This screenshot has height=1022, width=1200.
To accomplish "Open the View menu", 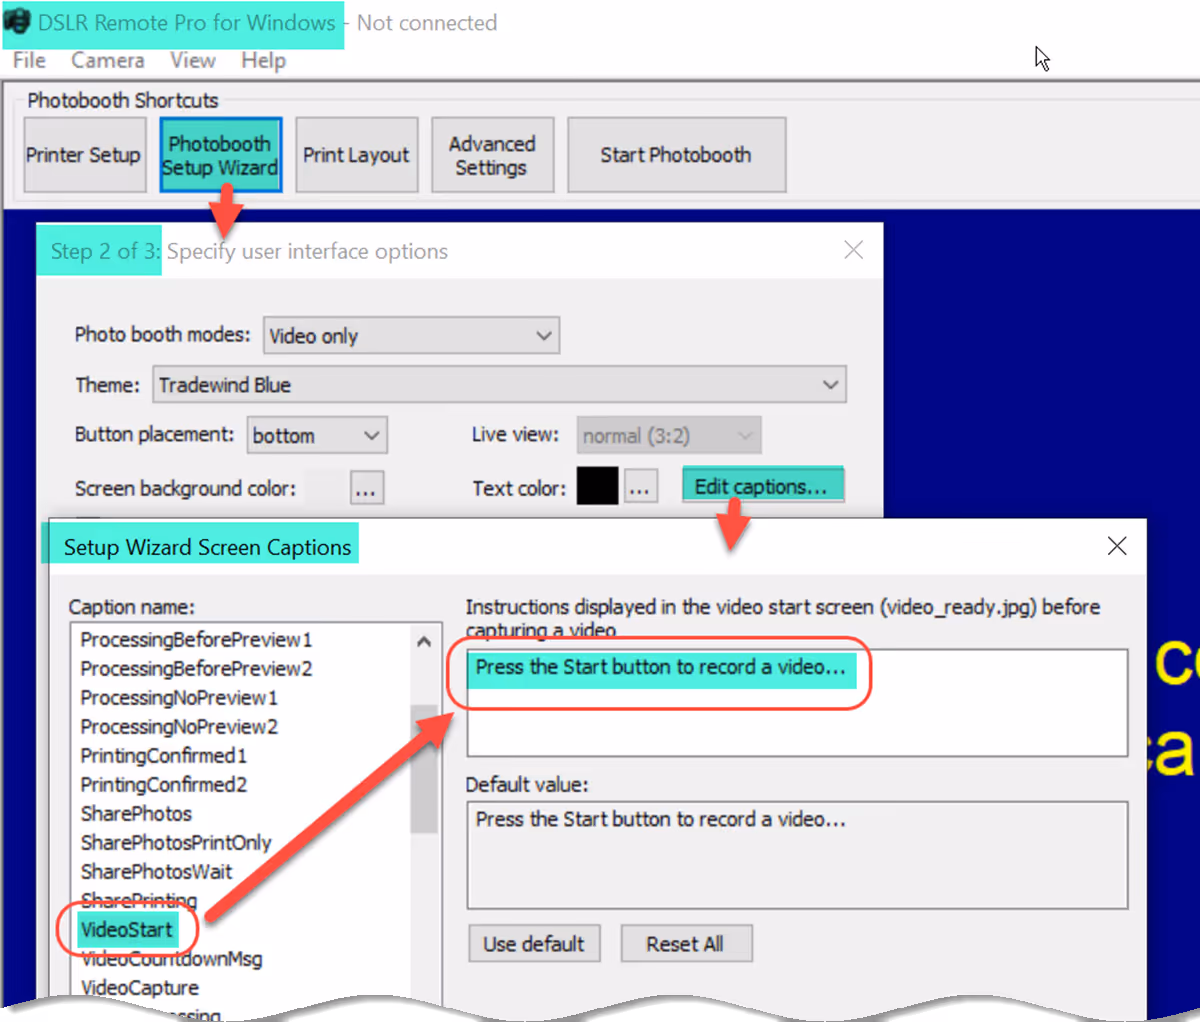I will click(x=192, y=61).
